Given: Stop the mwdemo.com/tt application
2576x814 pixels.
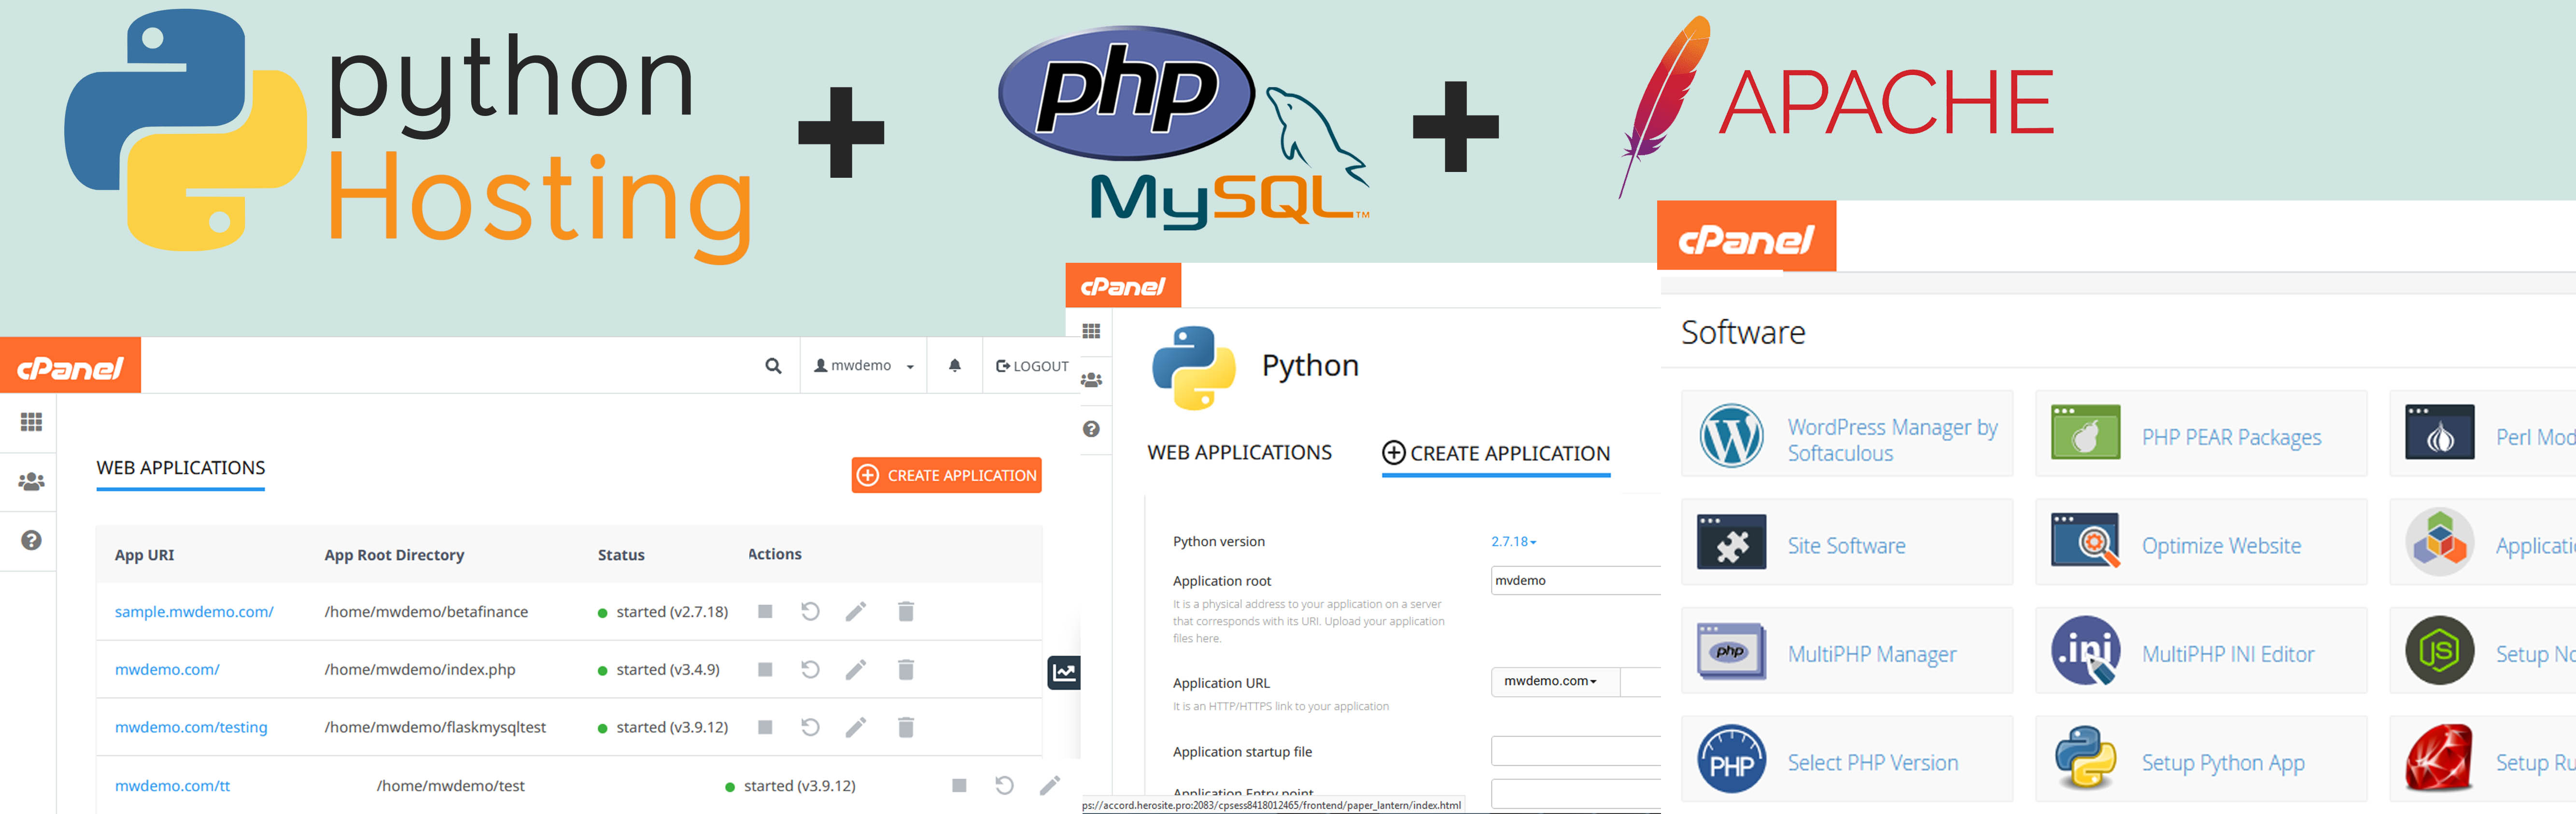Looking at the screenshot, I should [x=959, y=785].
